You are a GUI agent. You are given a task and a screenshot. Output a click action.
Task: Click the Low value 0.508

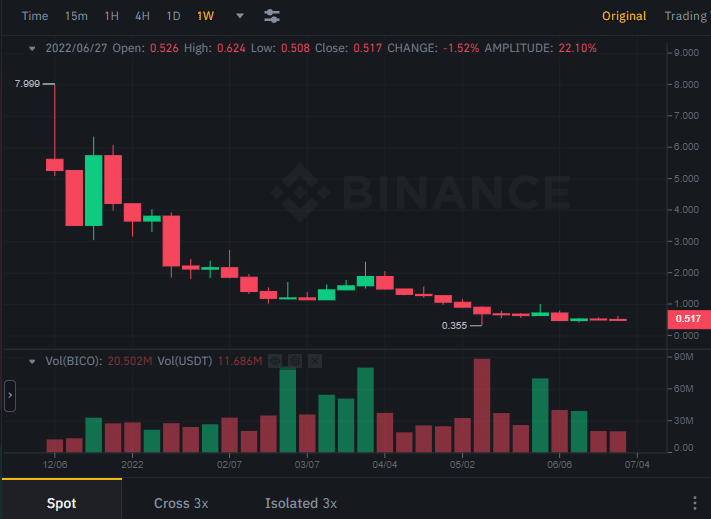[295, 48]
